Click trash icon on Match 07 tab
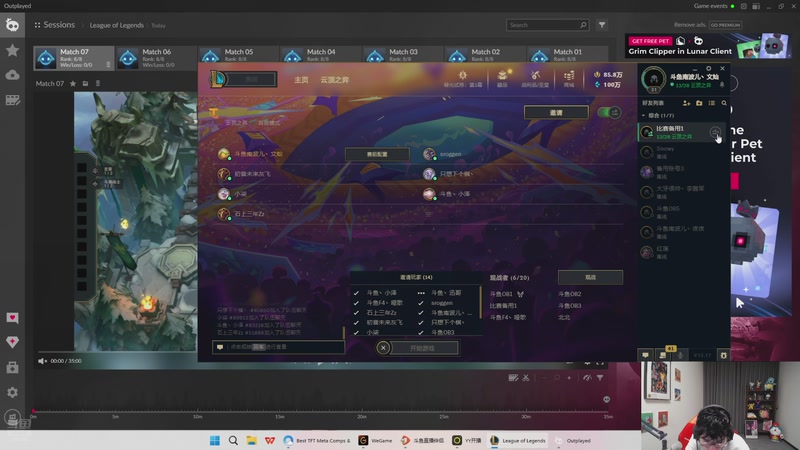The image size is (800, 450). point(108,65)
